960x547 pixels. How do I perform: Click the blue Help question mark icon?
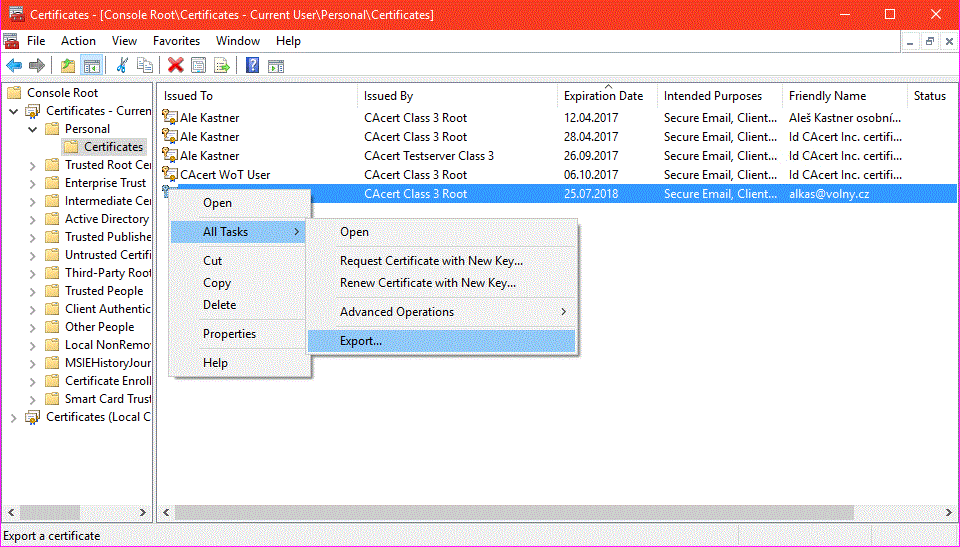[253, 65]
